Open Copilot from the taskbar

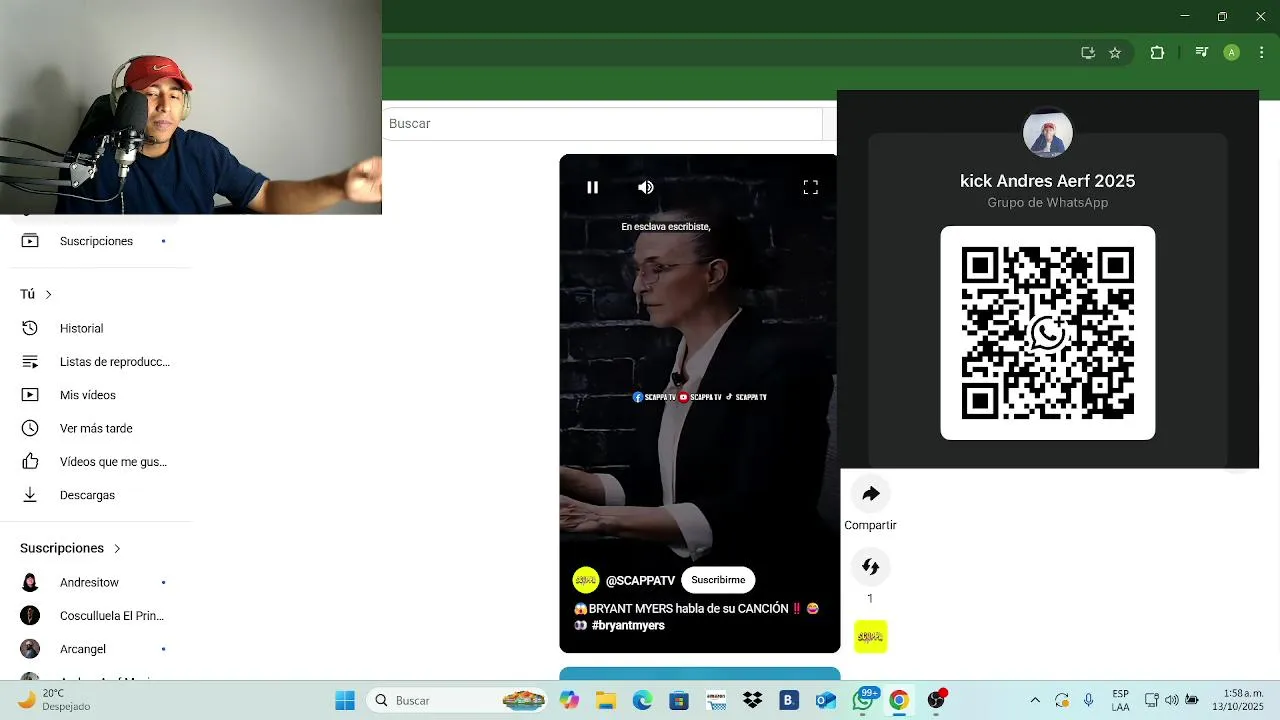point(569,700)
